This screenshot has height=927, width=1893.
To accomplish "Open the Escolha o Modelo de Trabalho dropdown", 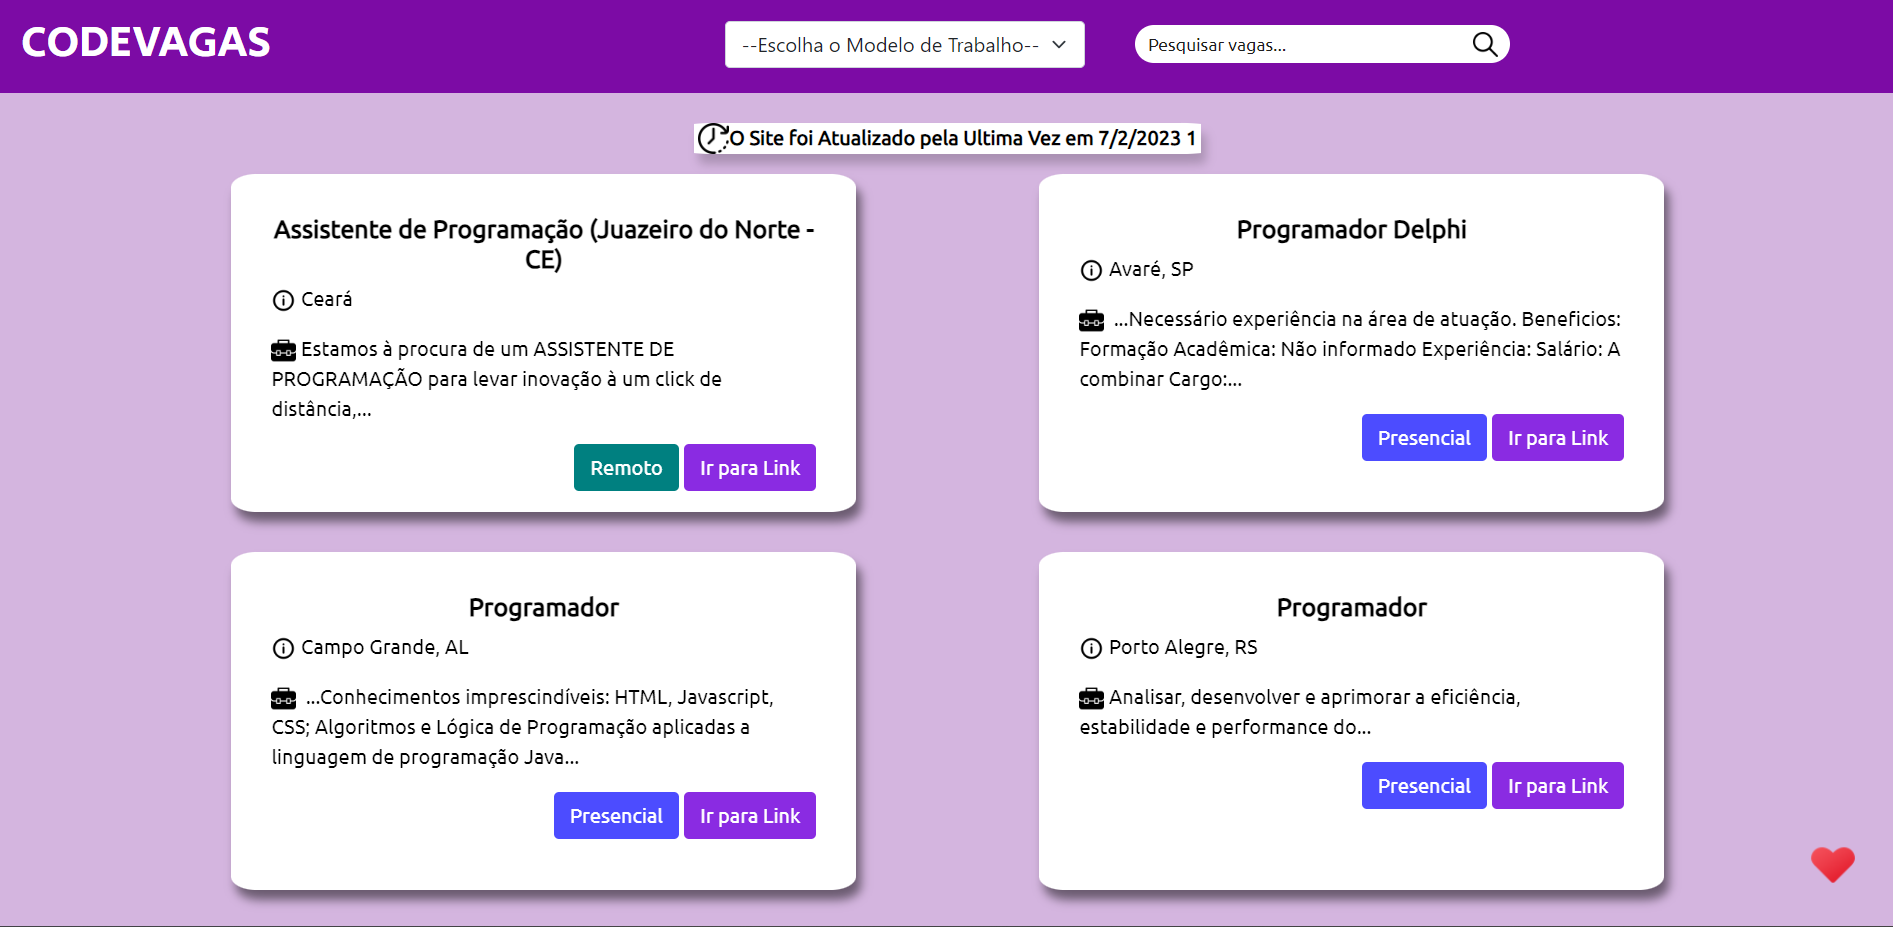I will 903,44.
